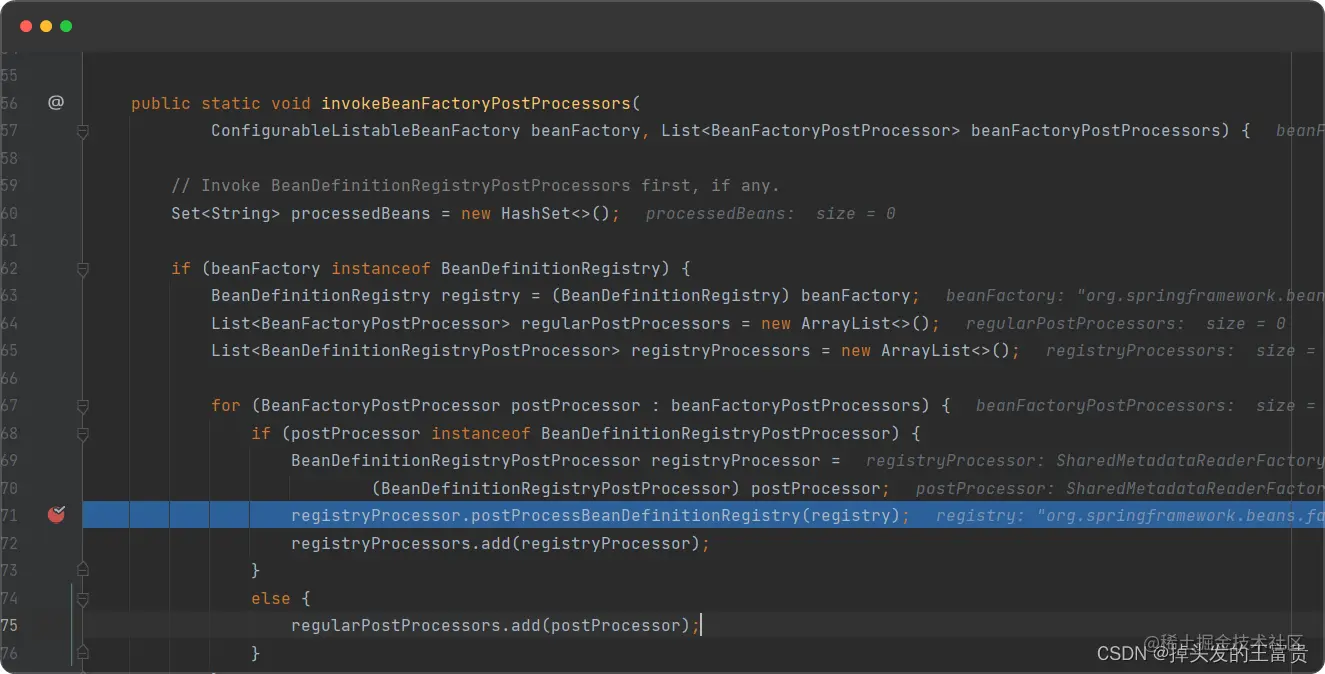This screenshot has width=1325, height=674.
Task: Click the red close window button
Action: [26, 26]
